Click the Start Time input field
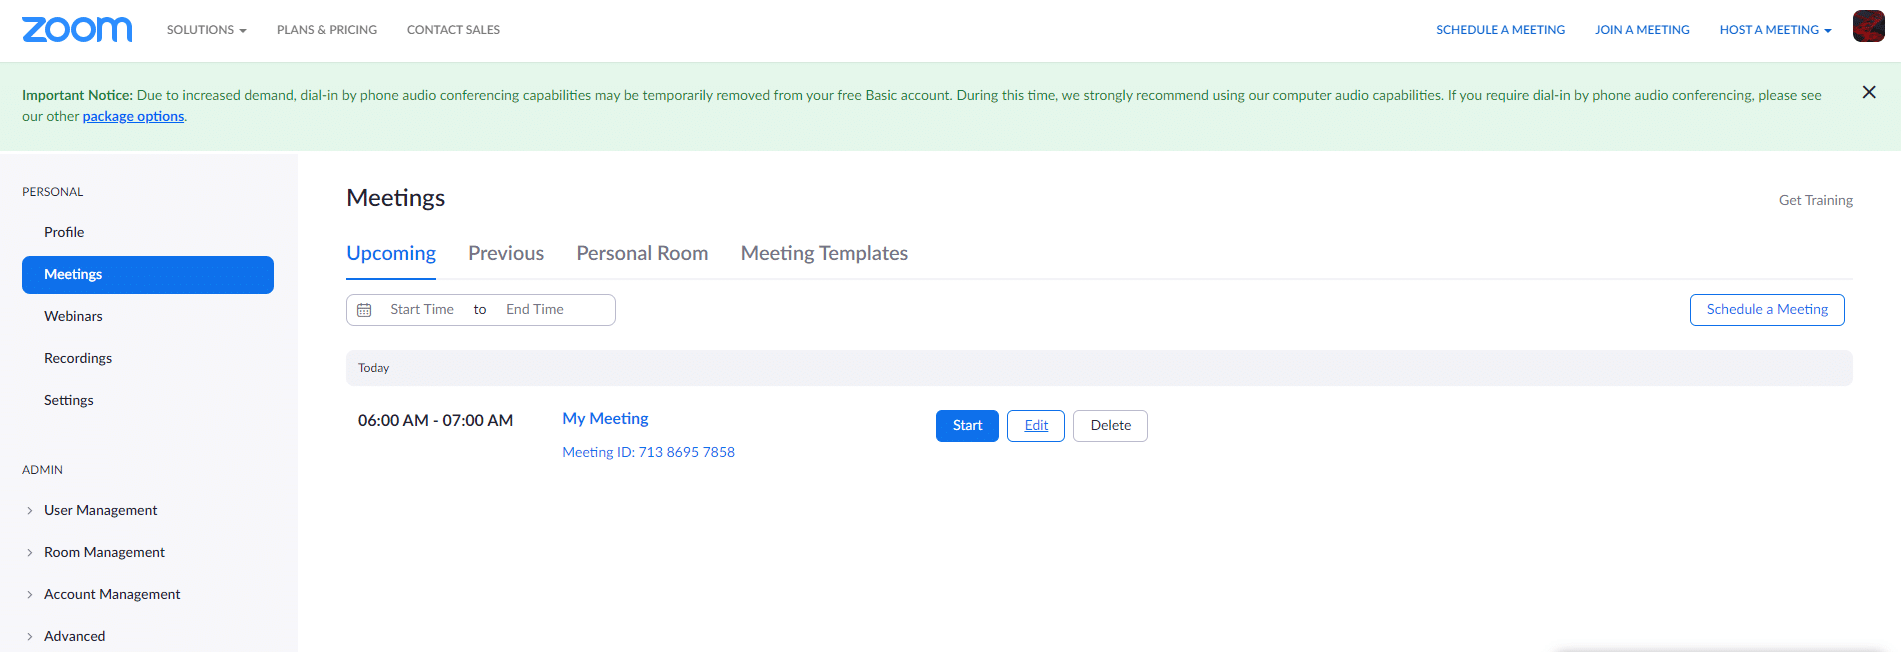Image resolution: width=1904 pixels, height=652 pixels. point(422,310)
